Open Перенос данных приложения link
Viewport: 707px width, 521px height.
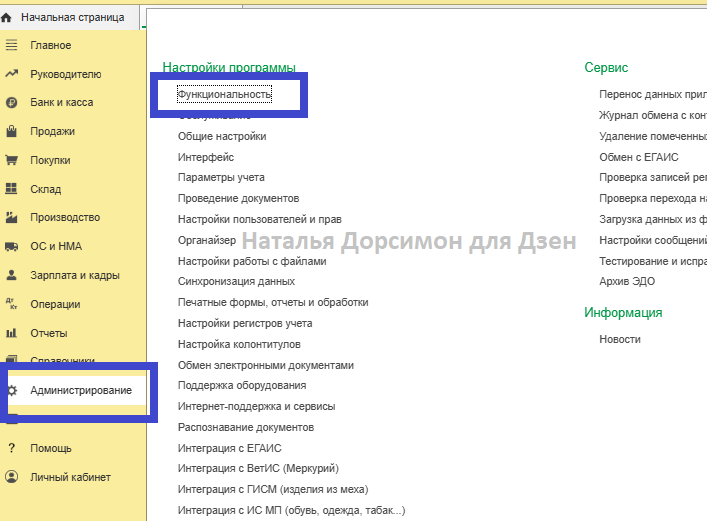click(x=653, y=94)
